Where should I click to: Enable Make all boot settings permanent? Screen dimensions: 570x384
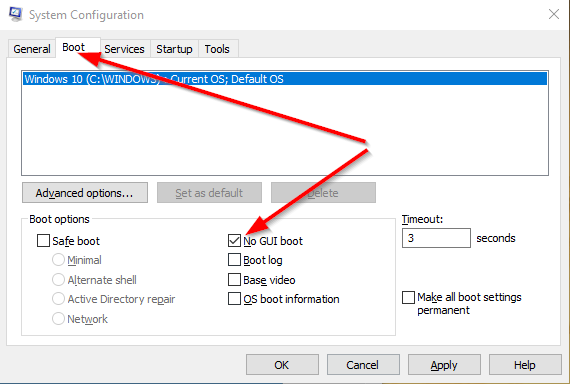[409, 297]
